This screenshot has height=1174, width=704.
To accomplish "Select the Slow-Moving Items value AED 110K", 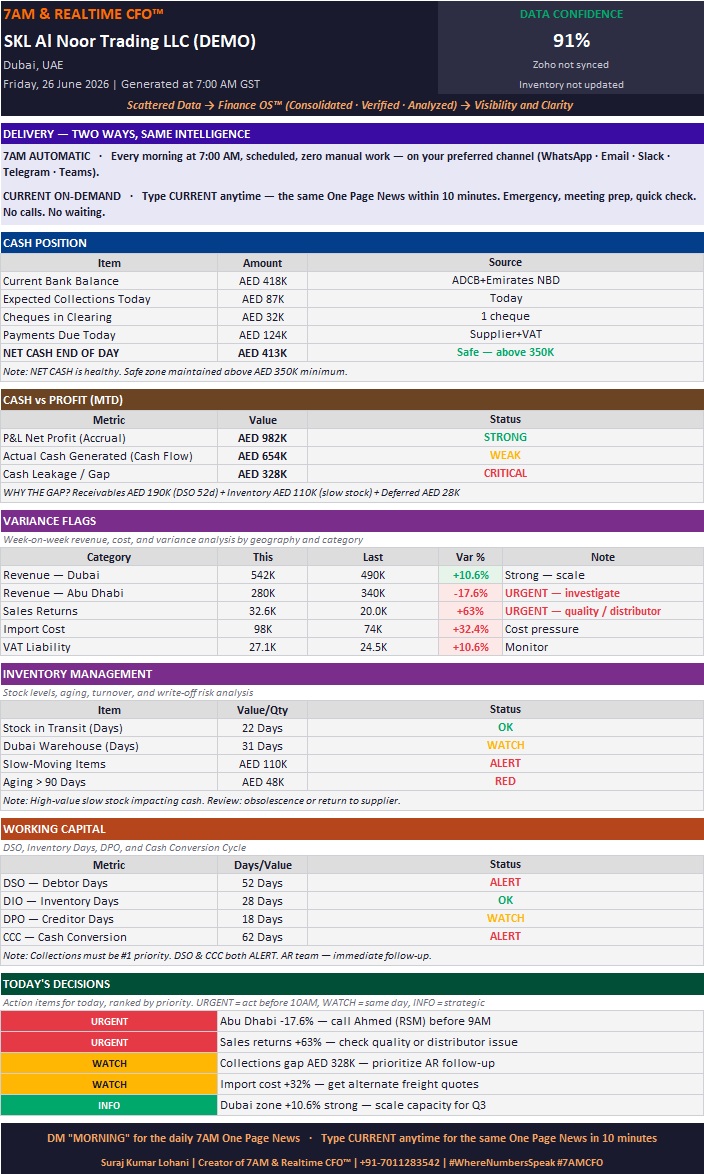I will (x=262, y=764).
